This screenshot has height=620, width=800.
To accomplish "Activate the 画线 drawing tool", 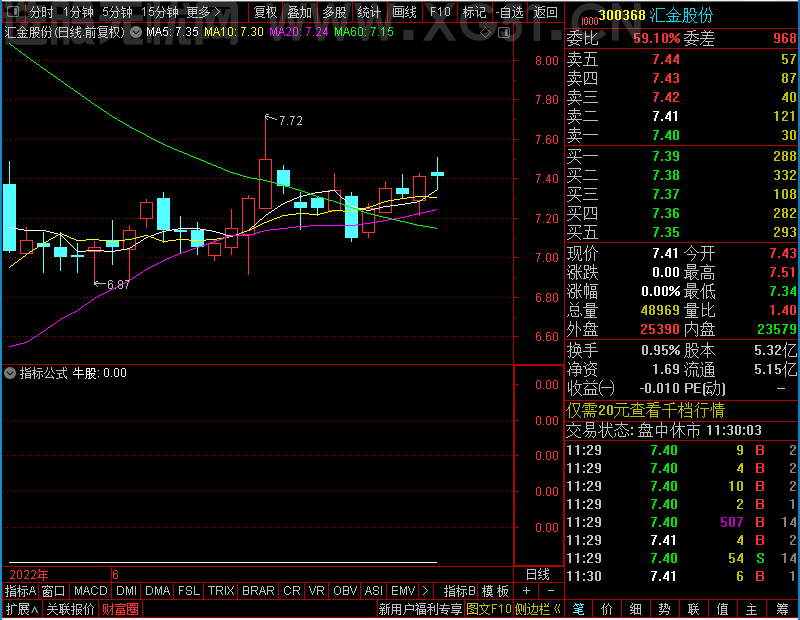I will click(404, 12).
